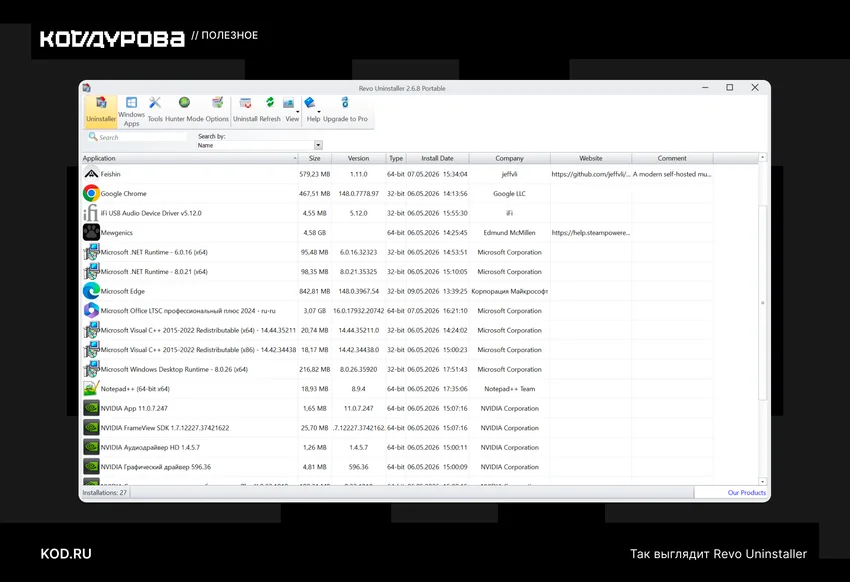Sort by the Size column header

[314, 158]
